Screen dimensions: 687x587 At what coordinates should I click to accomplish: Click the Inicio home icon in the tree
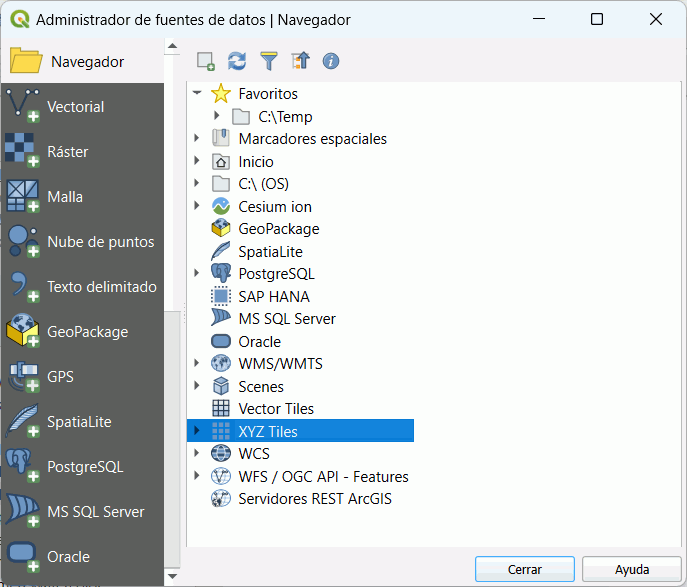(x=221, y=162)
